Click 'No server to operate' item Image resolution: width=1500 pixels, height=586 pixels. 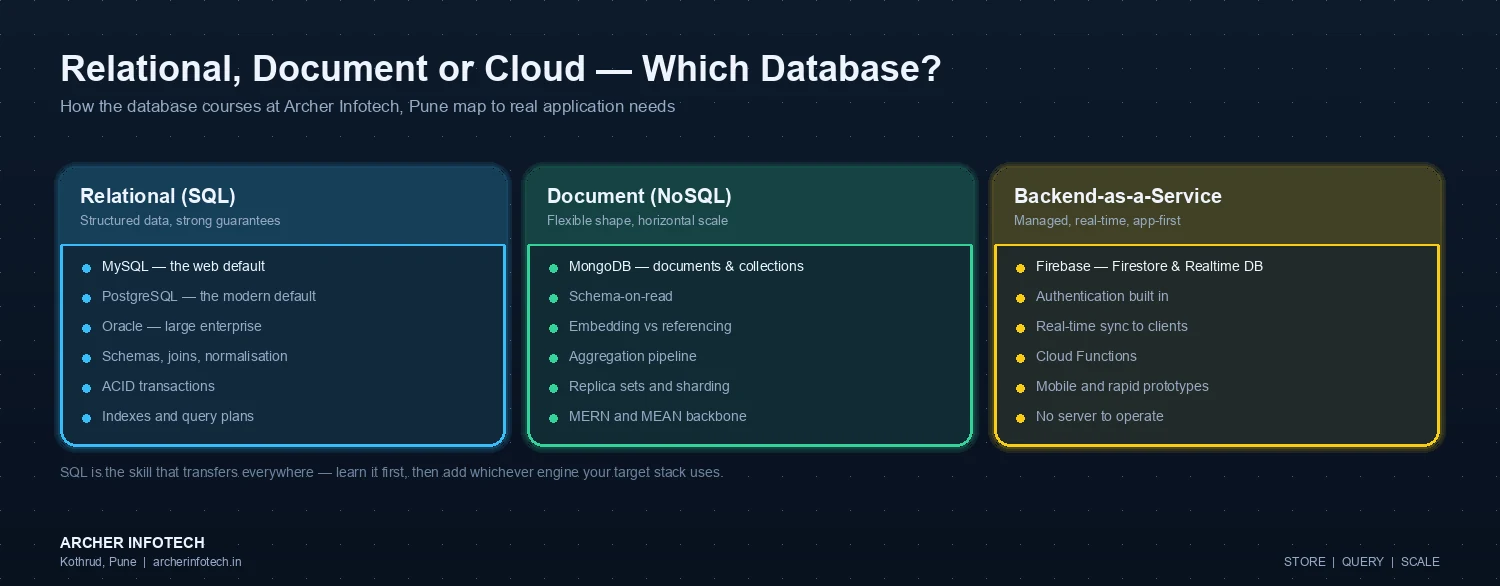(x=1100, y=417)
